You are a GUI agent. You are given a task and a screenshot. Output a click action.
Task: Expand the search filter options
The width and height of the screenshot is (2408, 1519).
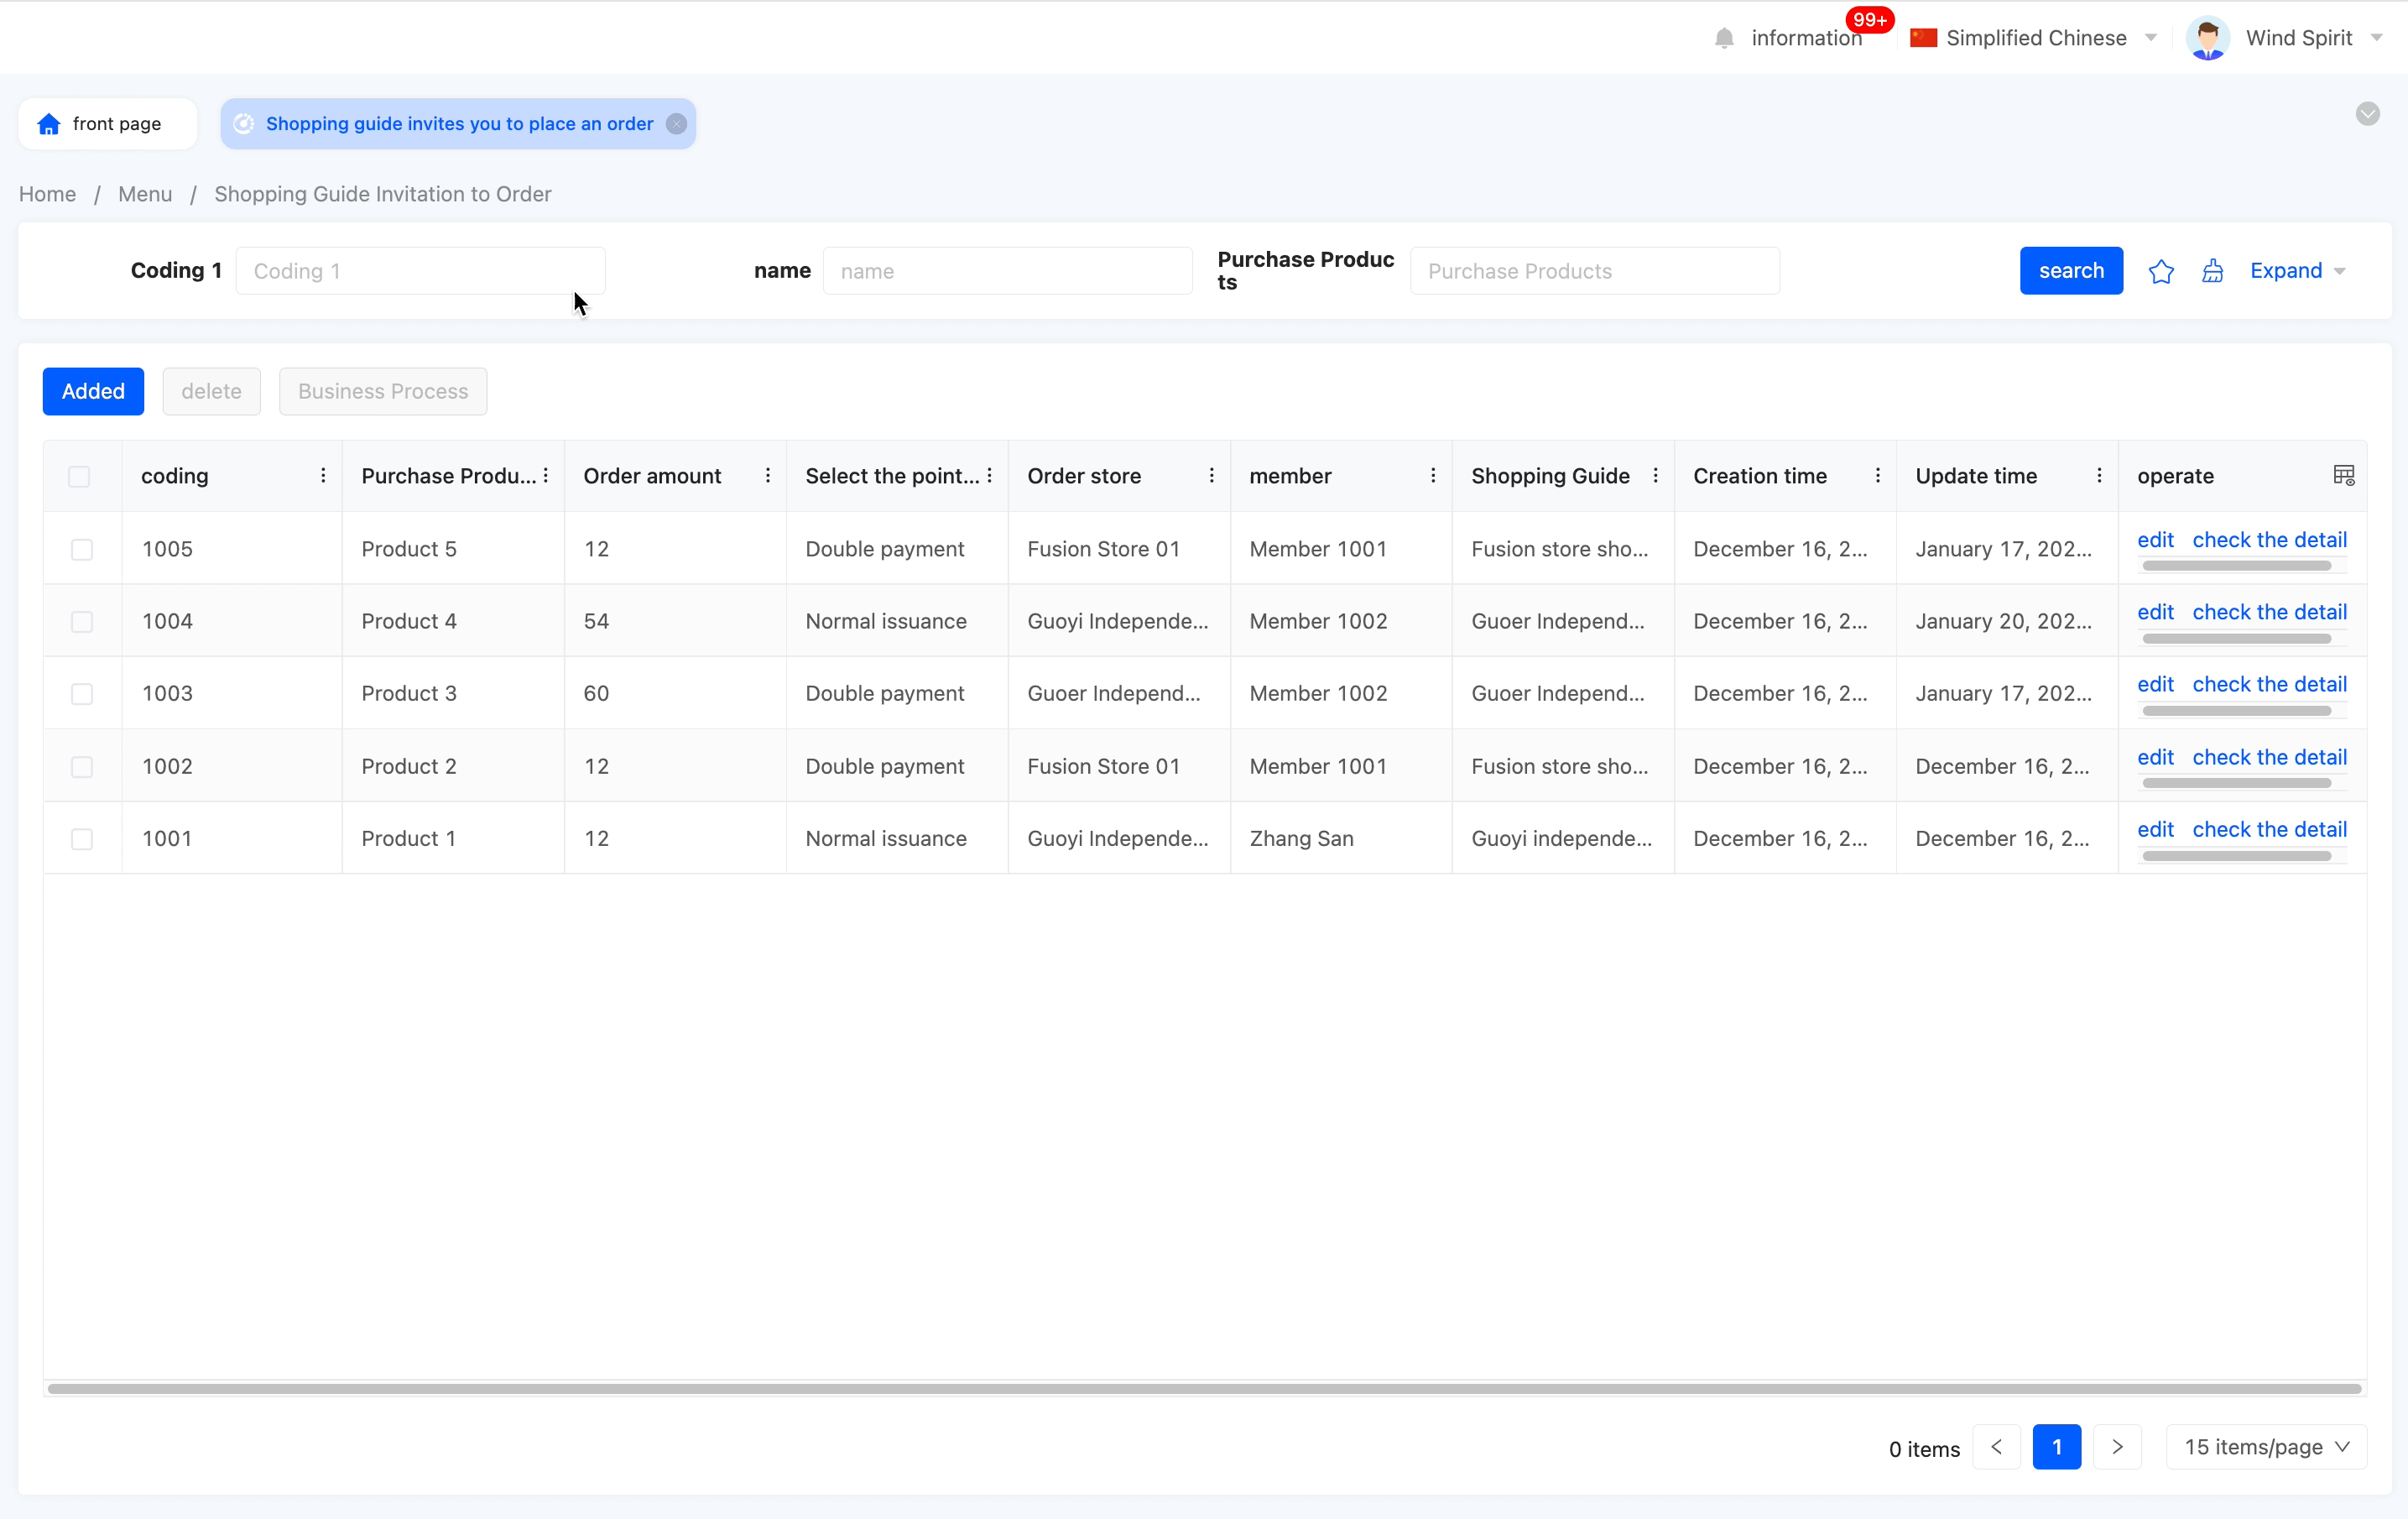[2297, 271]
